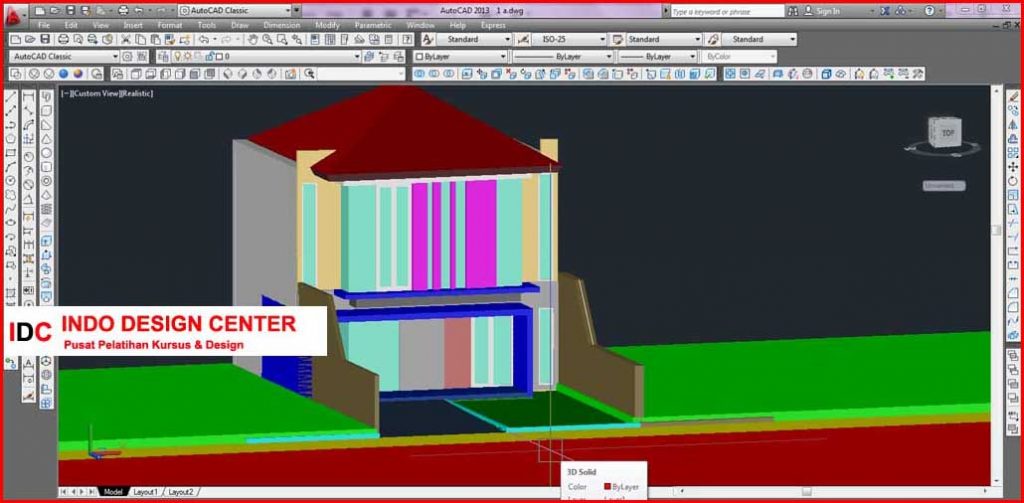Viewport: 1024px width, 503px height.
Task: Select the Model tab
Action: (x=113, y=491)
